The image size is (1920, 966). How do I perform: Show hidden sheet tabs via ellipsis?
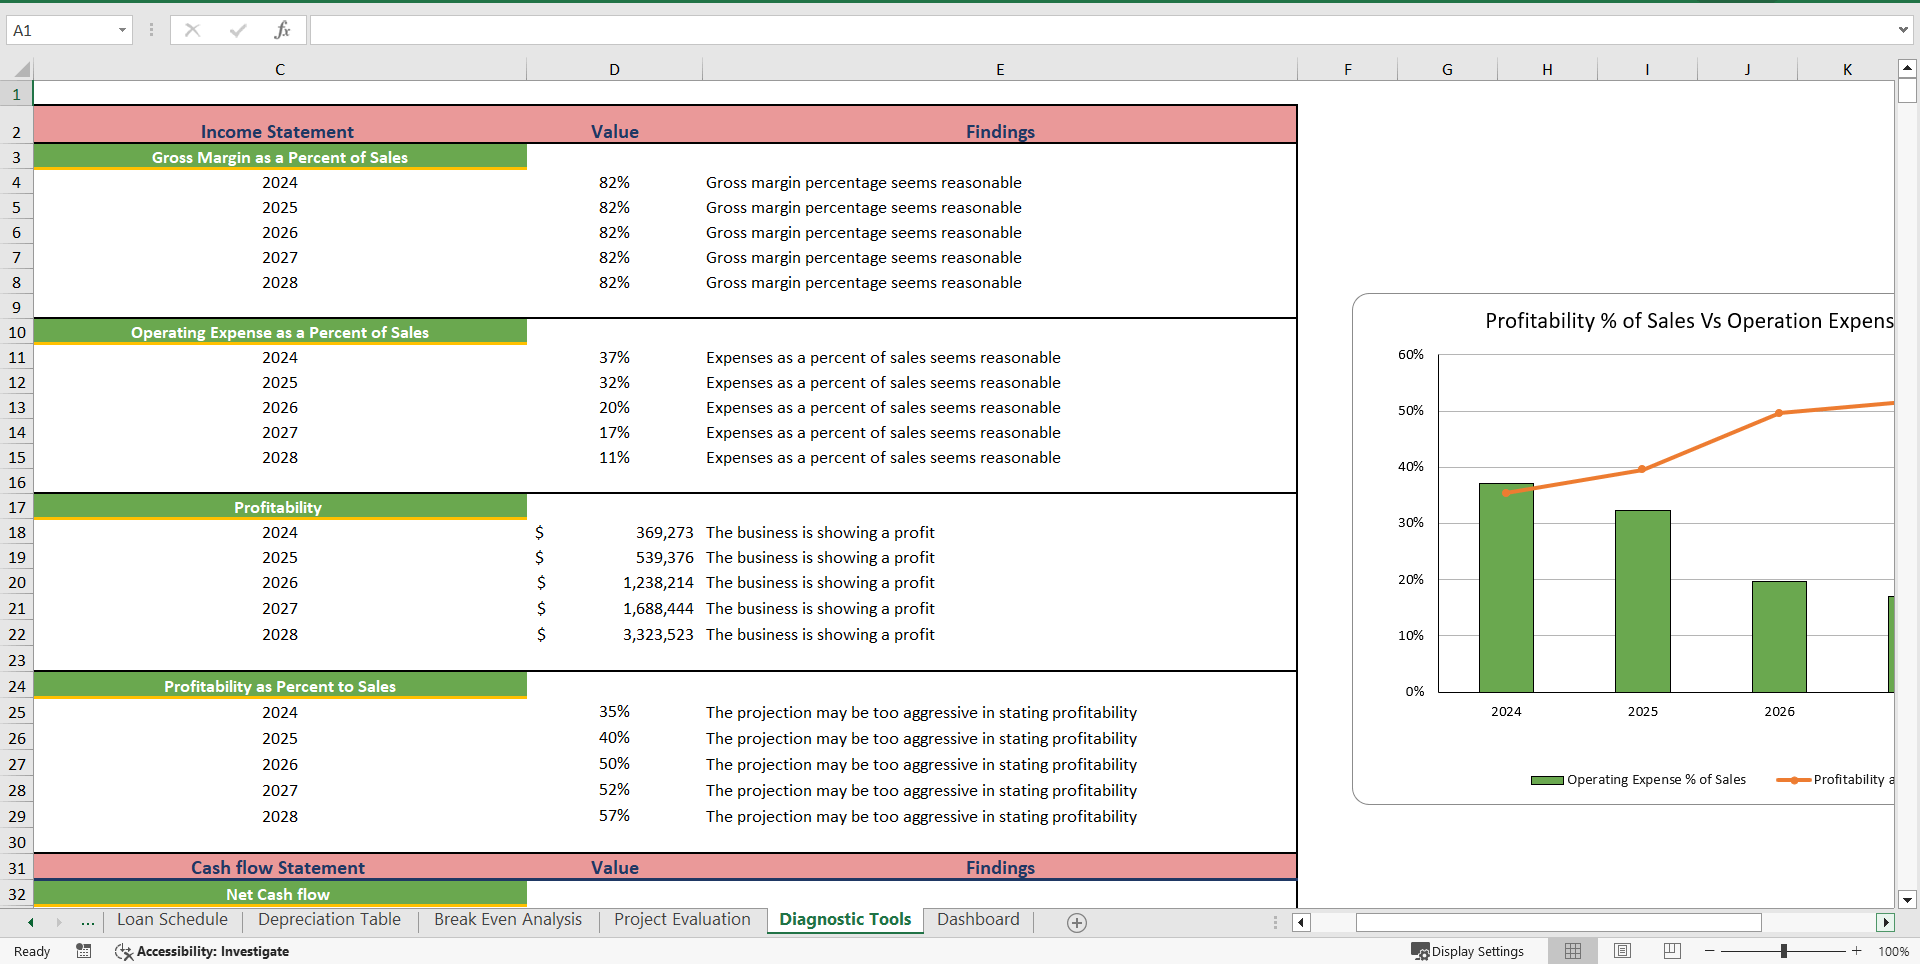(x=88, y=922)
